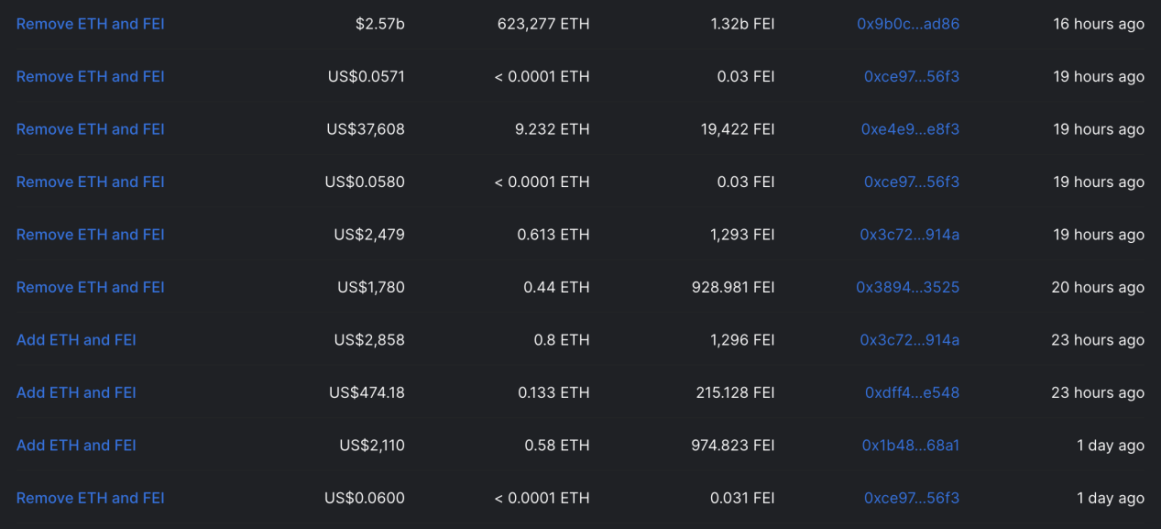Click Remove ETH and FEI for US$0.0571
This screenshot has width=1161, height=529.
click(x=90, y=76)
